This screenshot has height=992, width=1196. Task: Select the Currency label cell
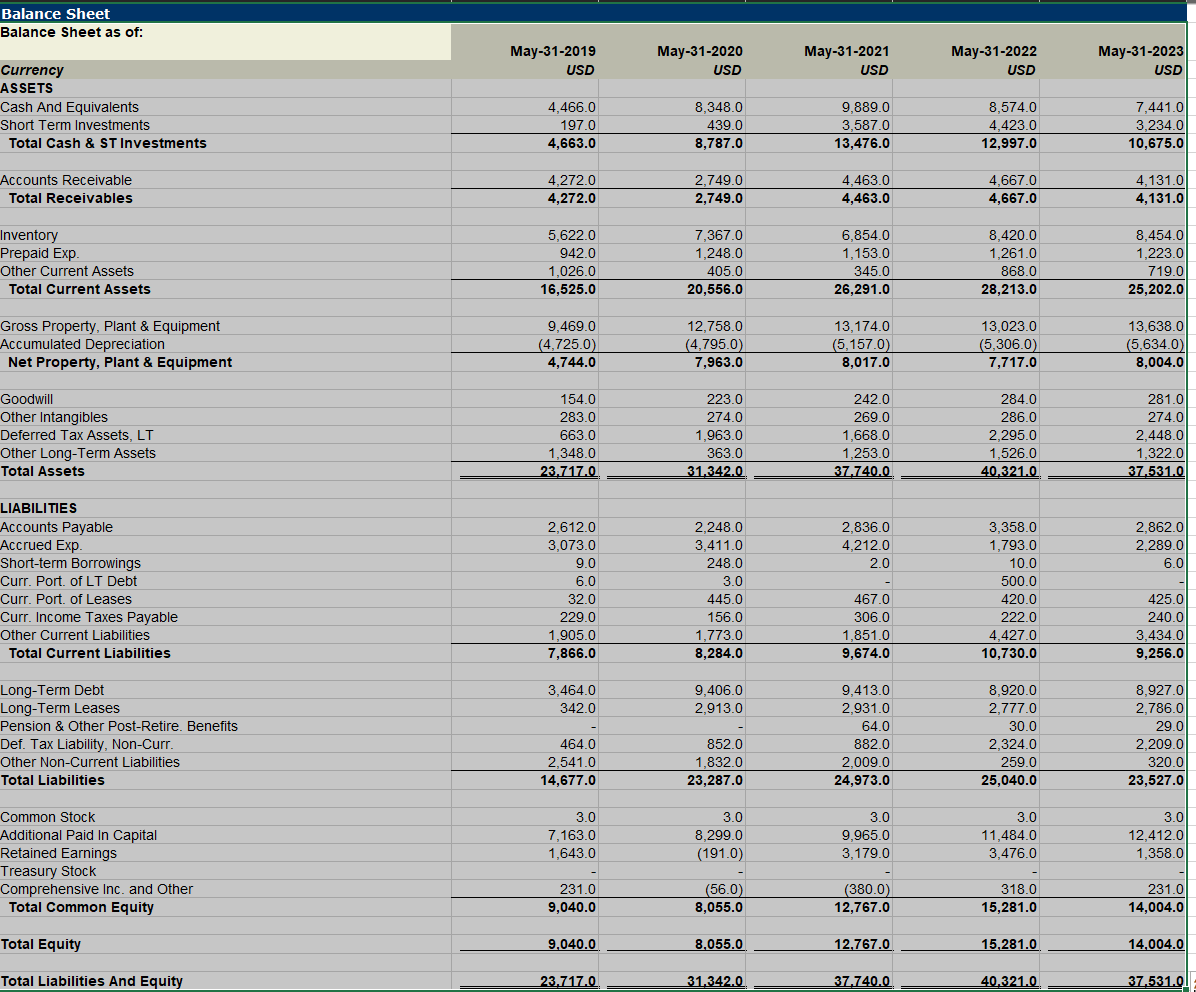pos(33,70)
